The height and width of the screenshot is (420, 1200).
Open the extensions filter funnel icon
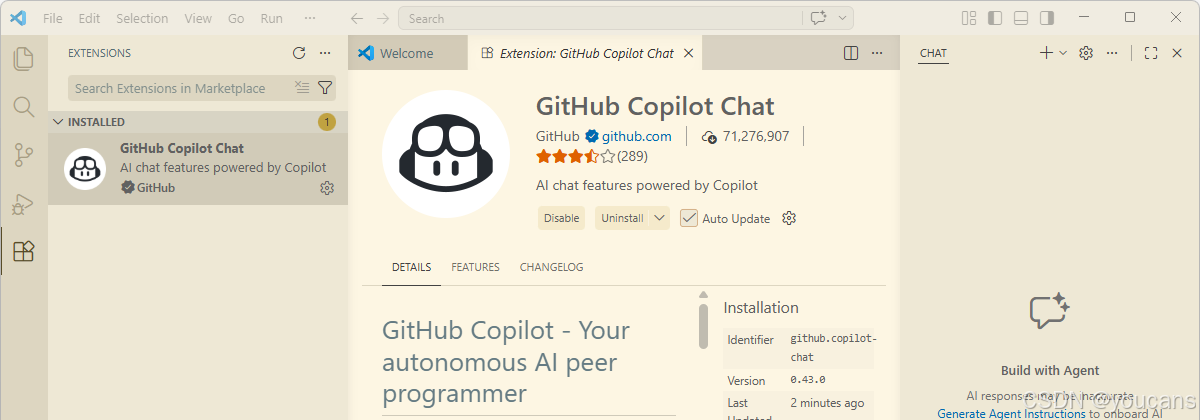click(325, 88)
